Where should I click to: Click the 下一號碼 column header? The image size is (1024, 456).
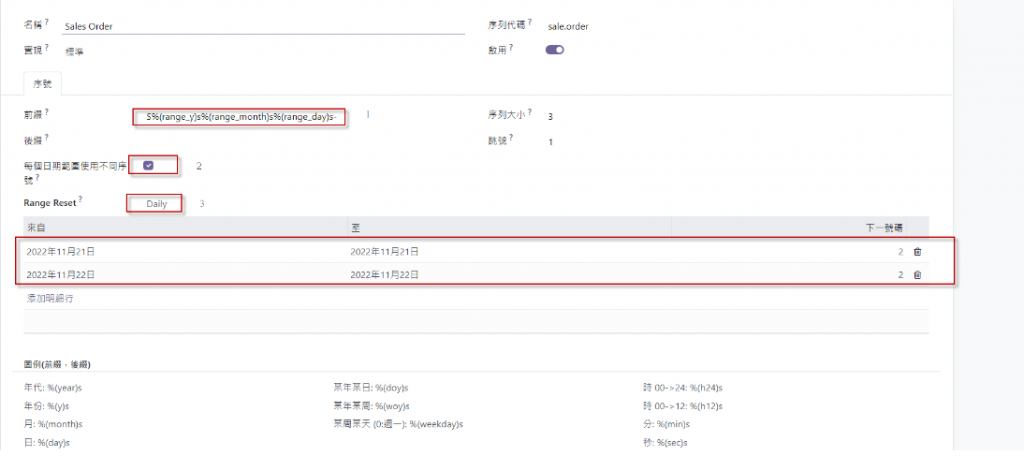tap(789, 227)
